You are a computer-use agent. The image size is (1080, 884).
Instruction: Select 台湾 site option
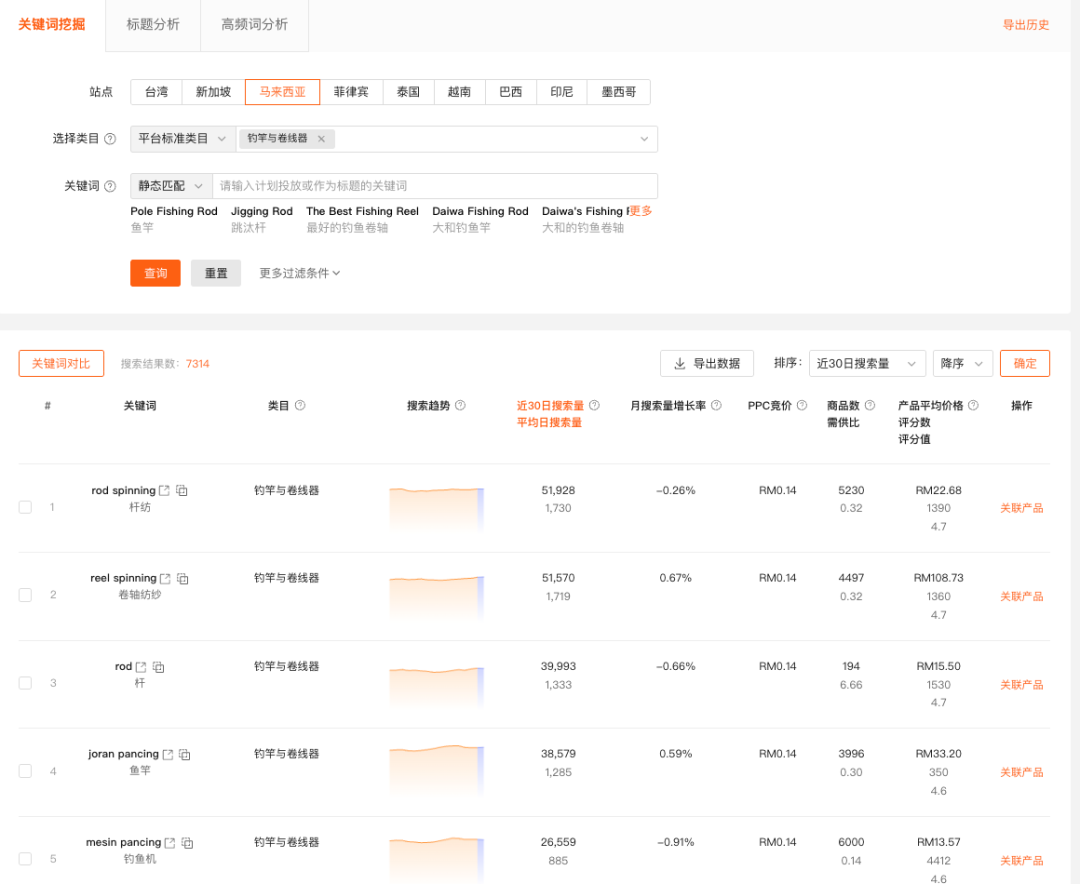[x=156, y=92]
